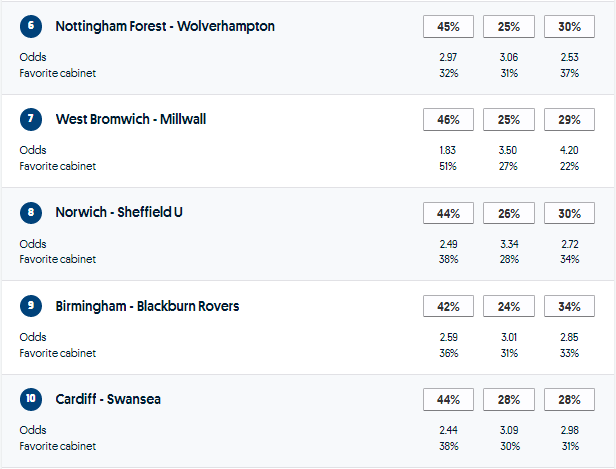
Task: Open the West Bromwich - Millwall match
Action: point(131,119)
